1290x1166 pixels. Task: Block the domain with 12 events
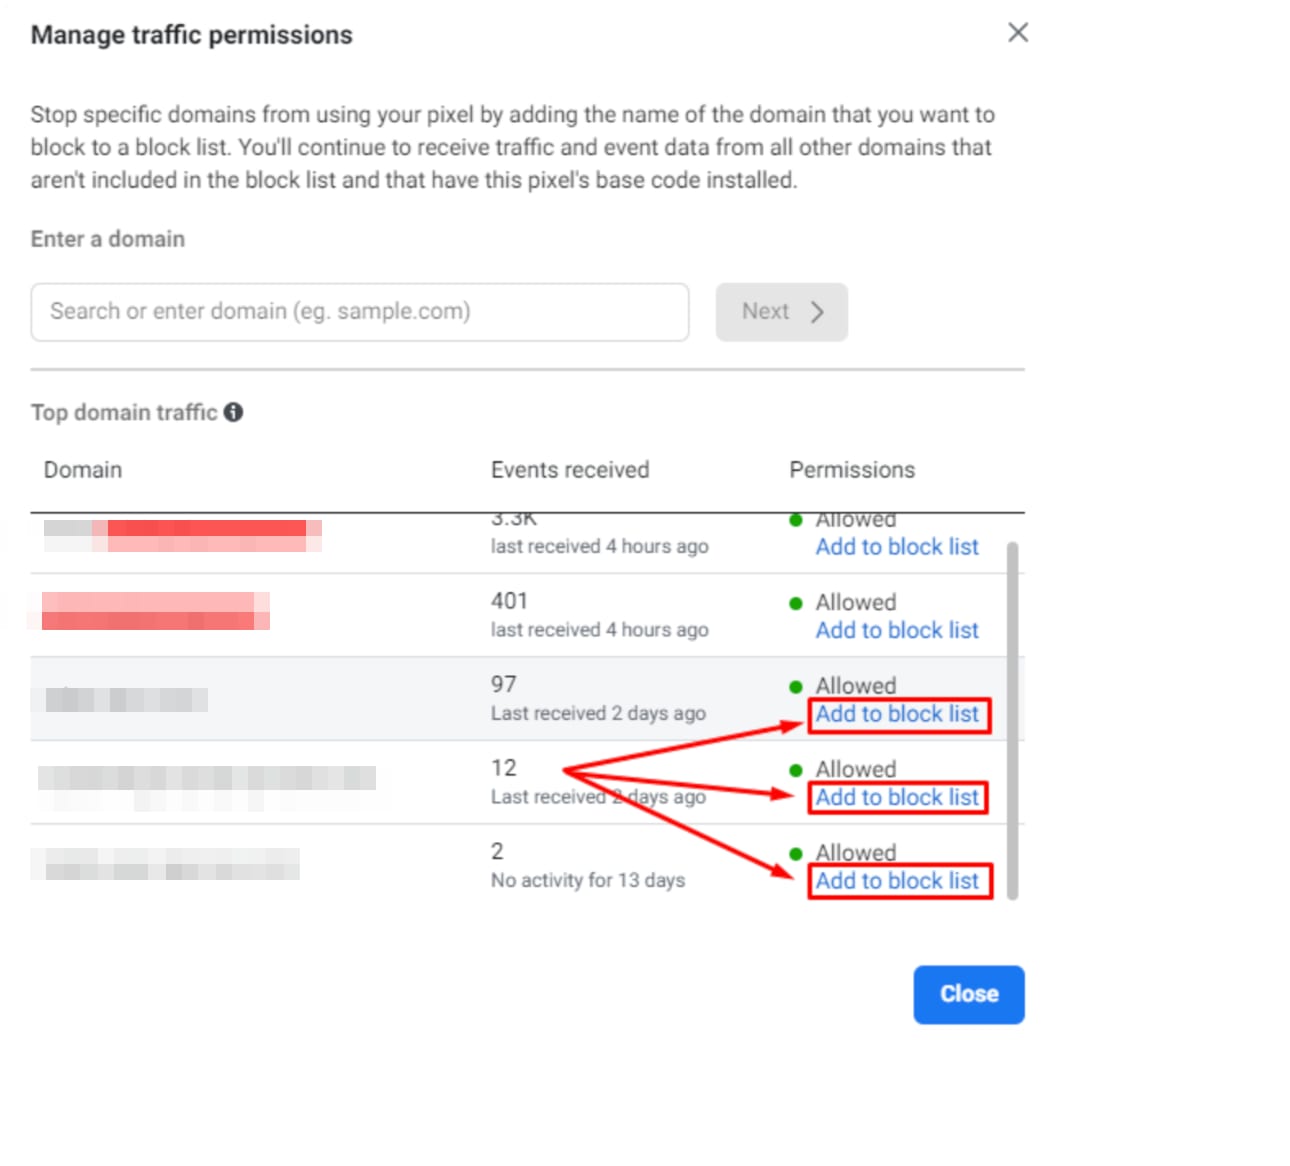(897, 797)
